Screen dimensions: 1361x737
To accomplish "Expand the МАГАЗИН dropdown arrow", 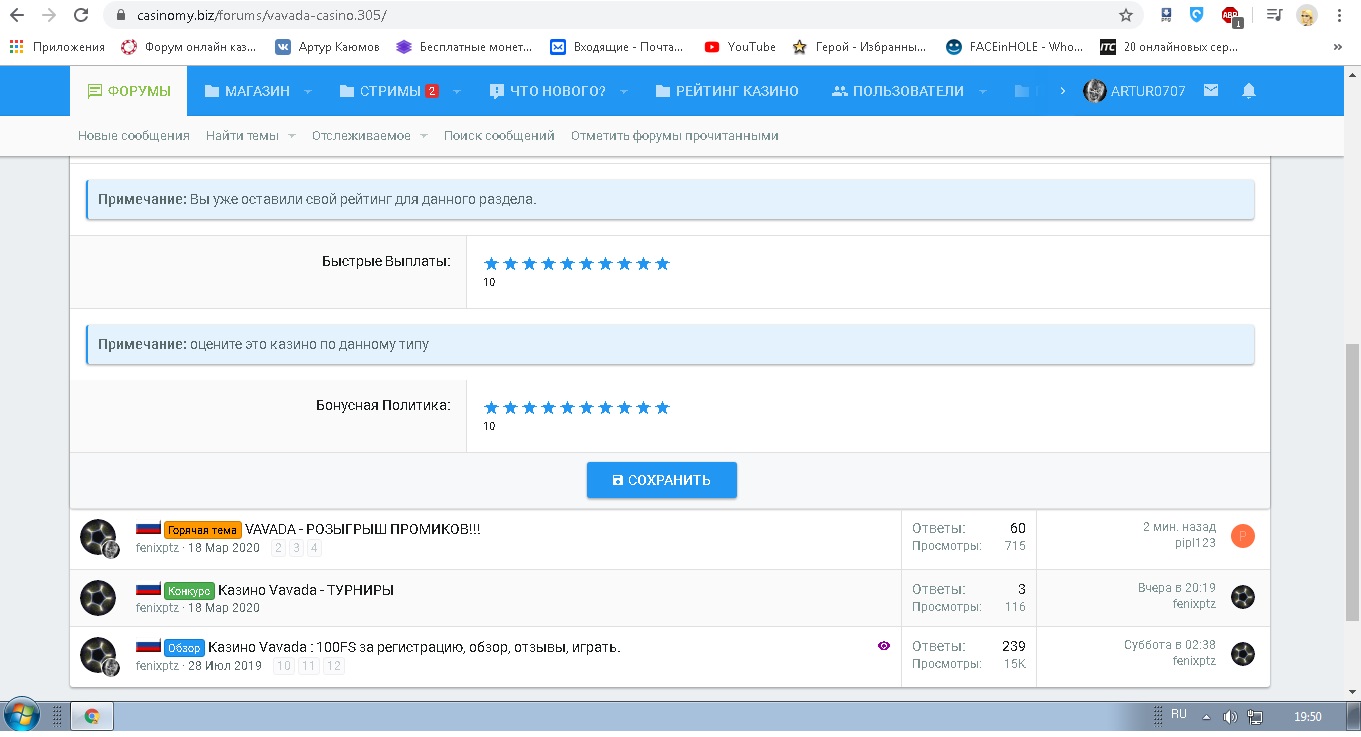I will 308,91.
